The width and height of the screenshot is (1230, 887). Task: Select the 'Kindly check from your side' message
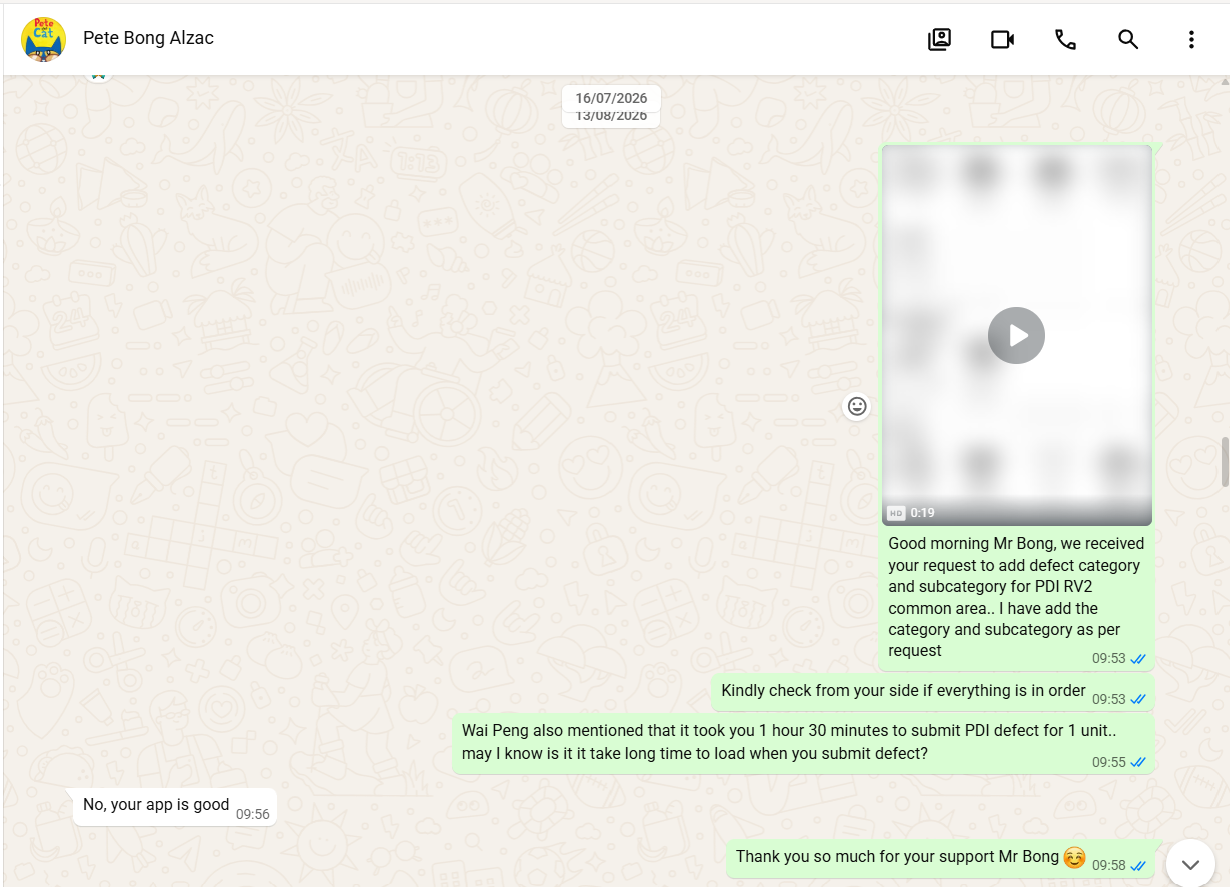coord(933,692)
